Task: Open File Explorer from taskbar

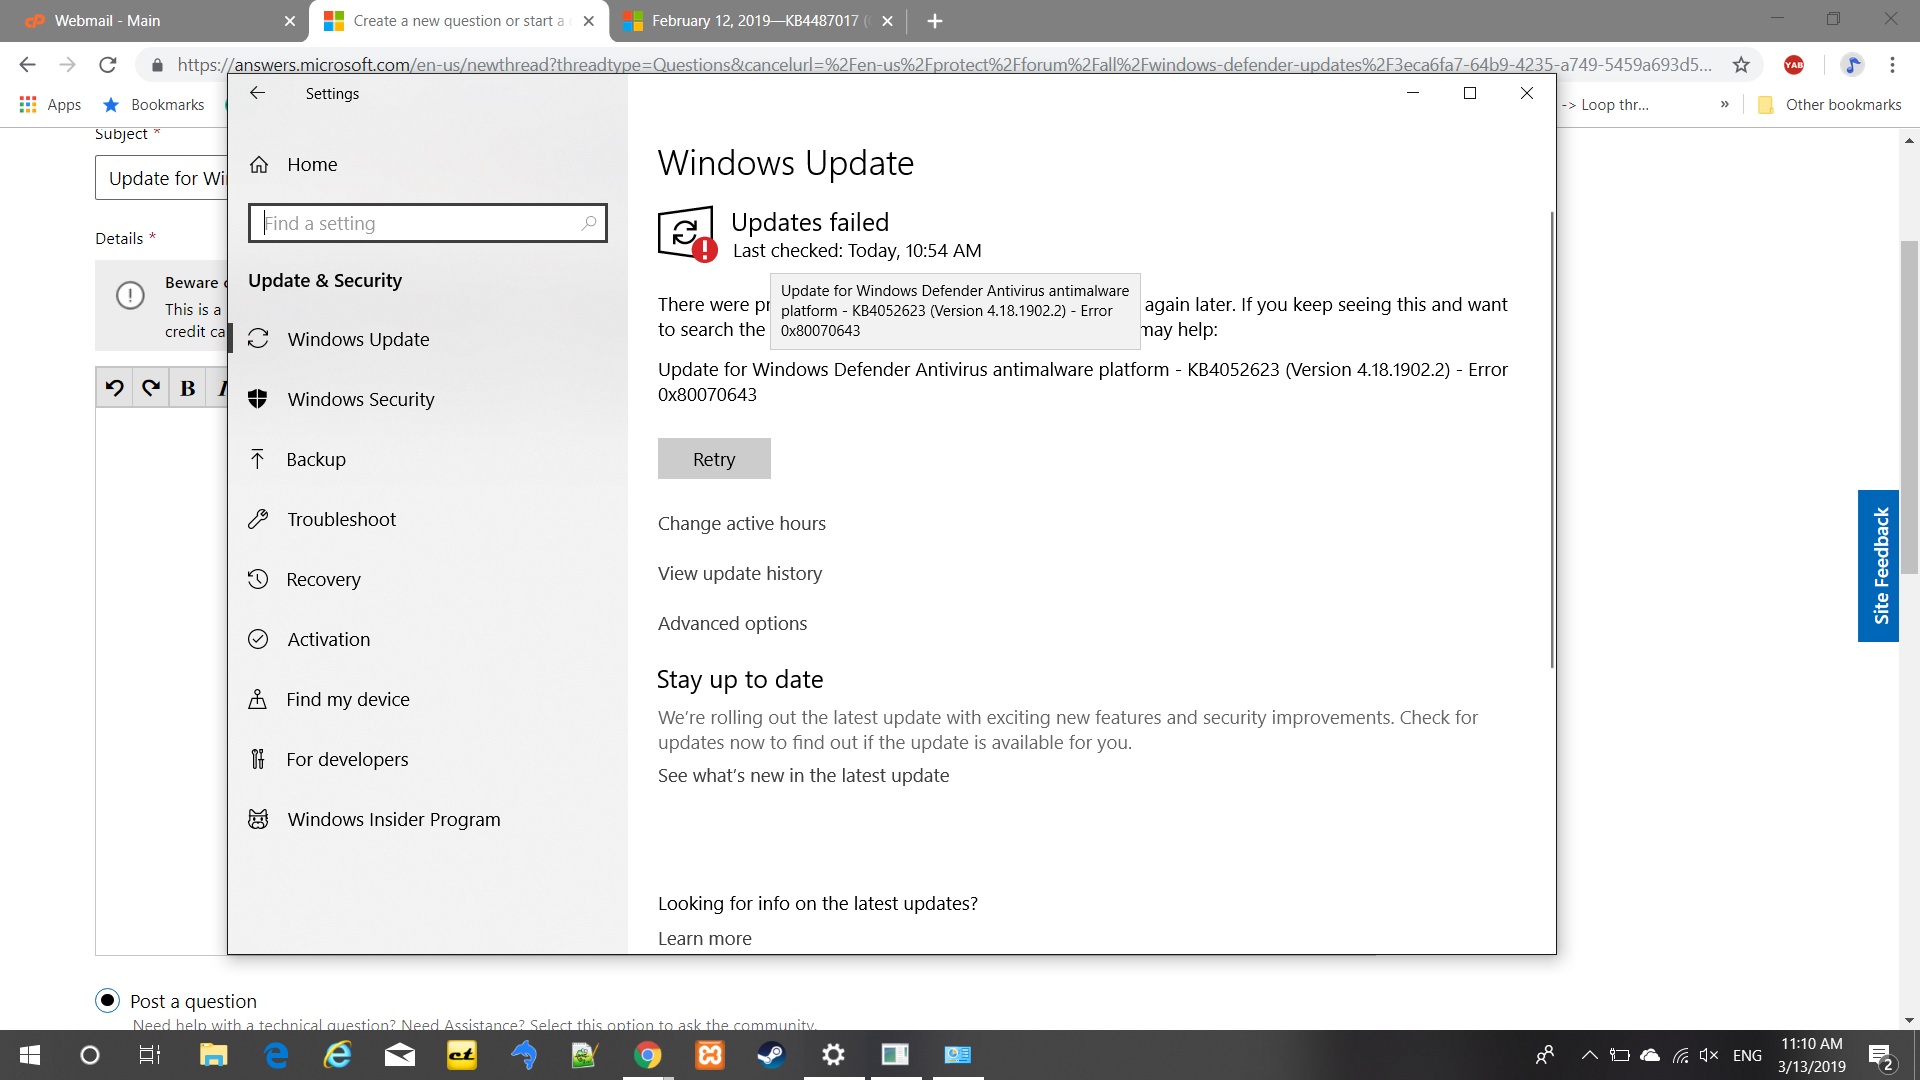Action: (213, 1055)
